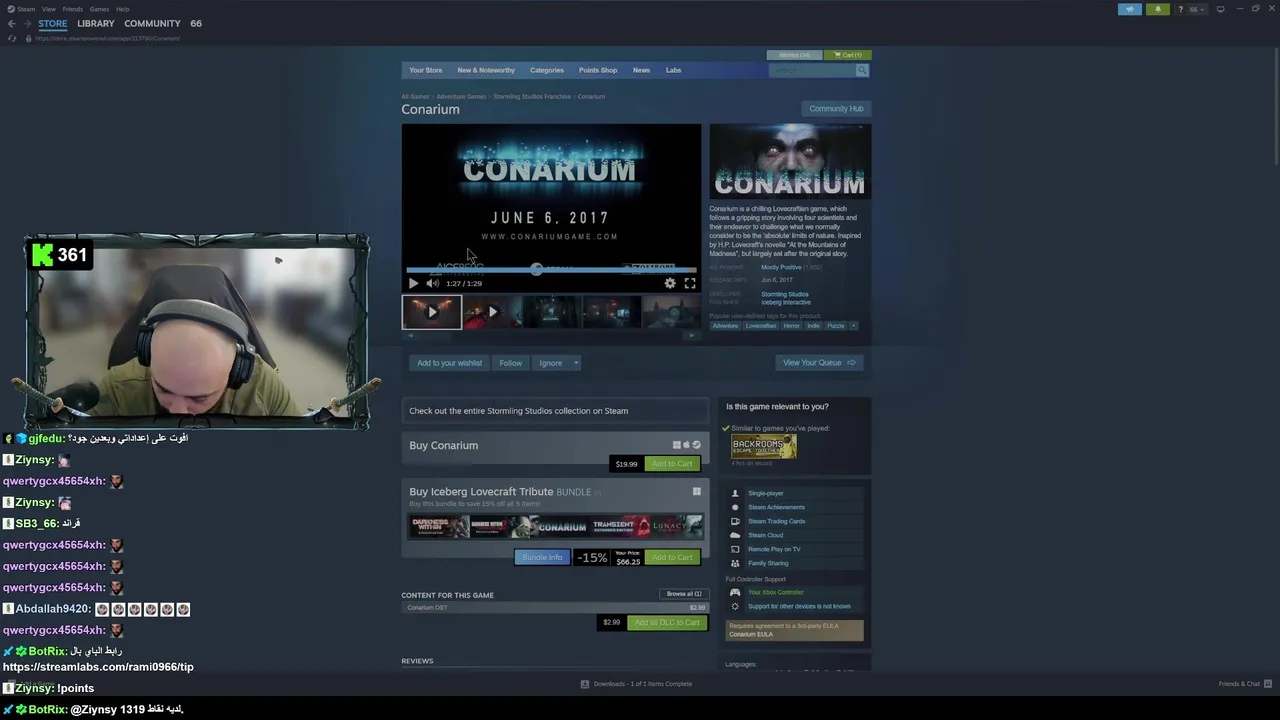Viewport: 1280px width, 720px height.
Task: Open the Conarium EULA link
Action: click(751, 634)
